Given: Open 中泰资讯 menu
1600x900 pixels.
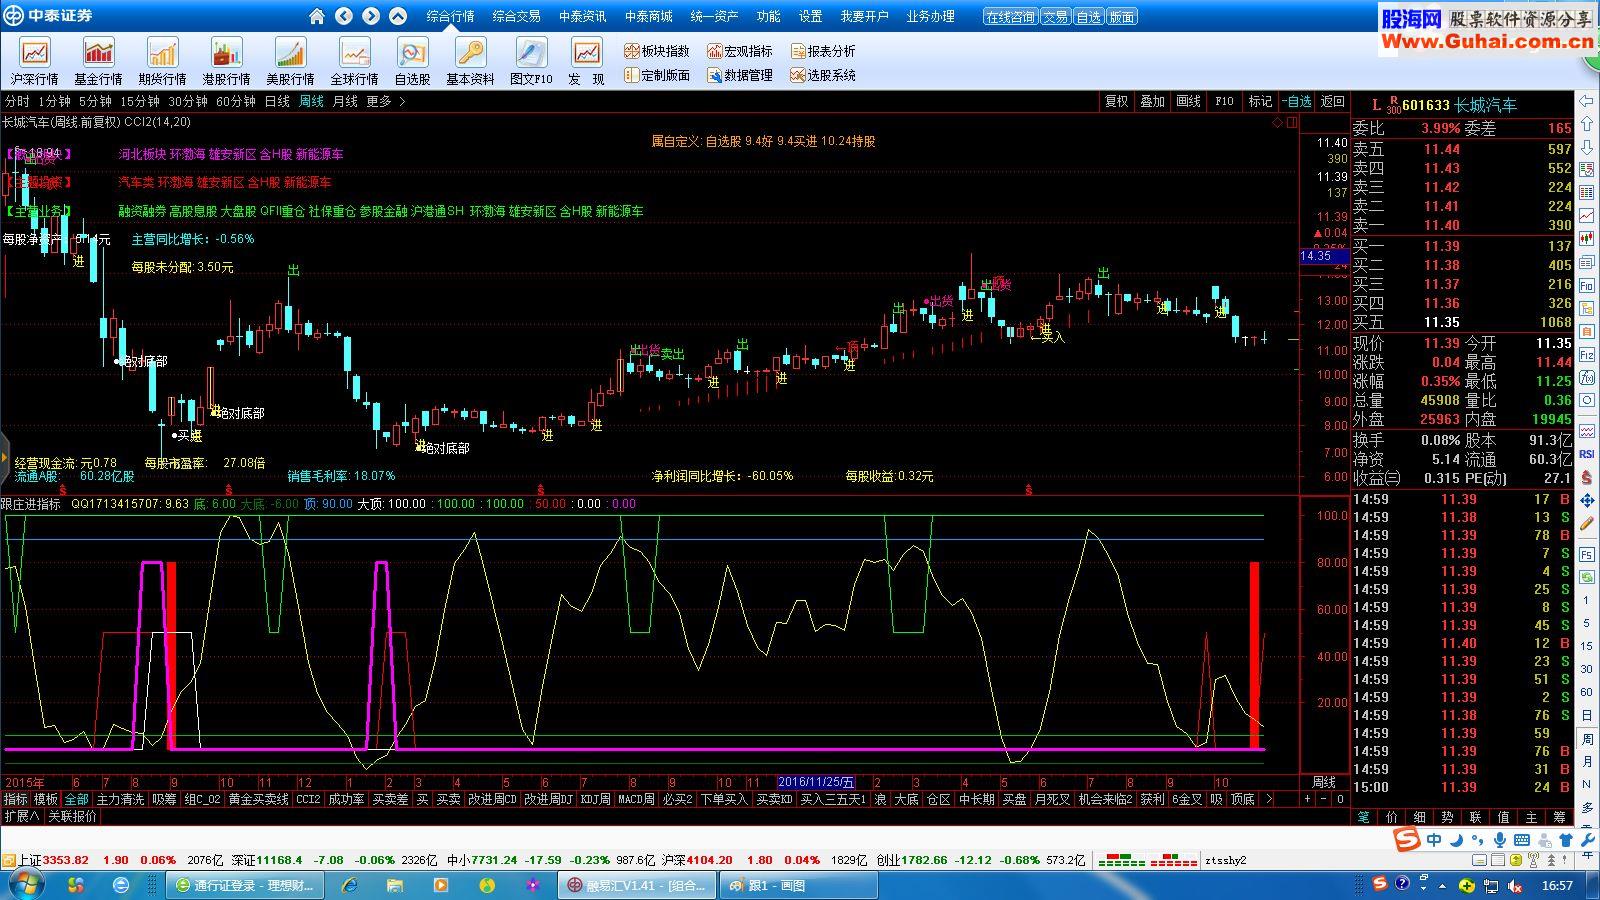Looking at the screenshot, I should click(x=582, y=16).
